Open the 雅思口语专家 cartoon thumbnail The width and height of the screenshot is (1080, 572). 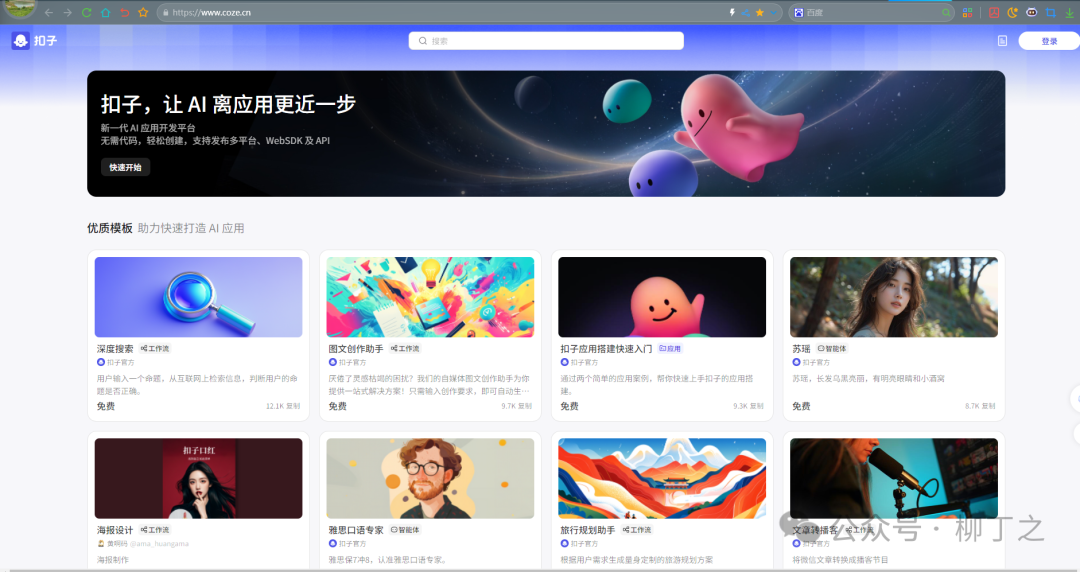pos(430,478)
